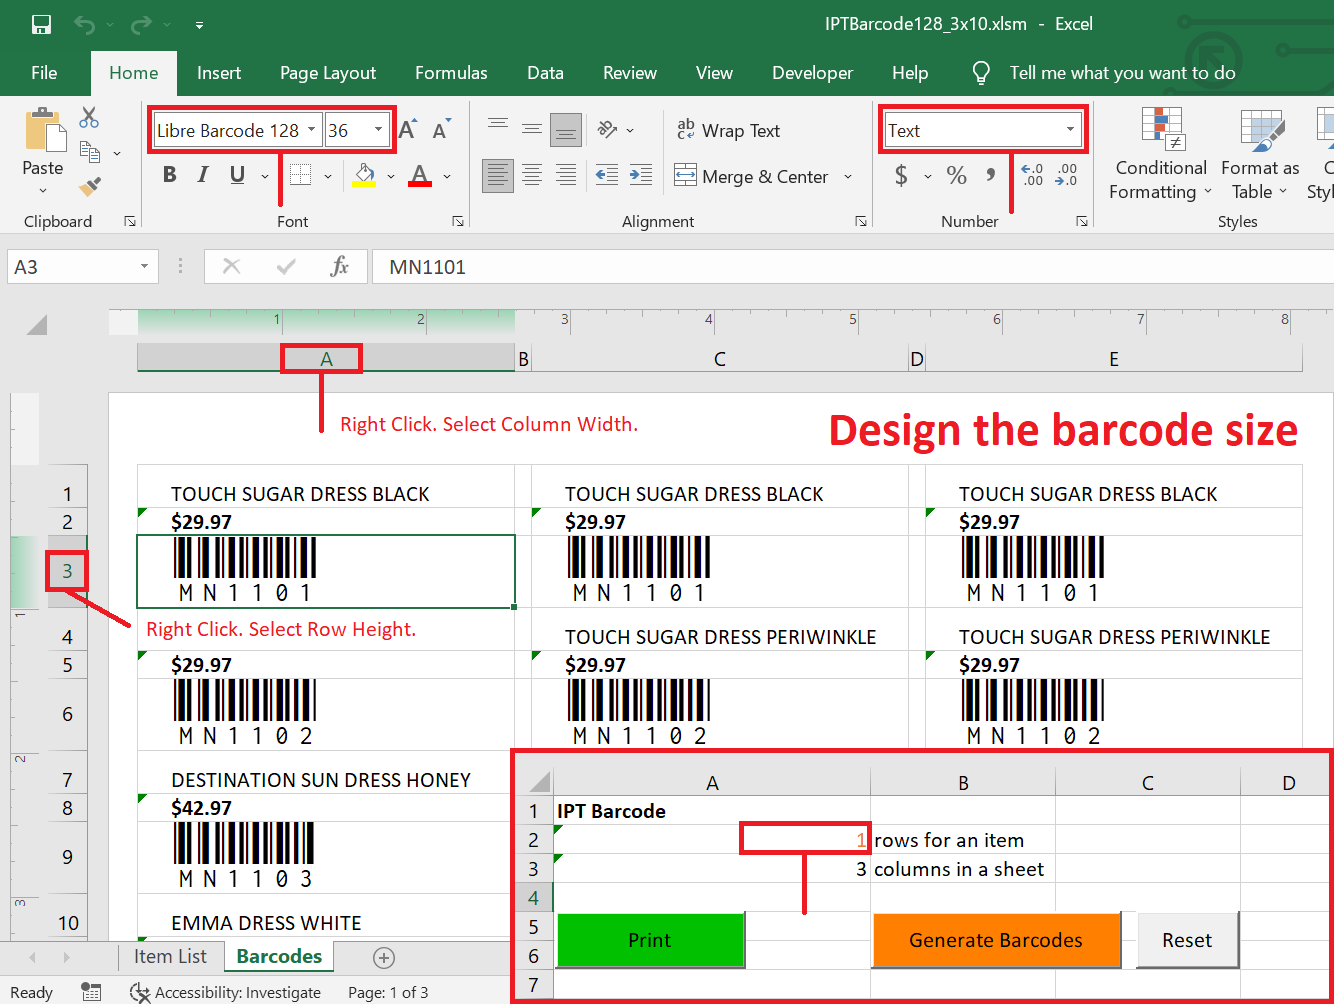Click the Save icon in title bar
Screen dimensions: 1334x1004
click(x=41, y=24)
